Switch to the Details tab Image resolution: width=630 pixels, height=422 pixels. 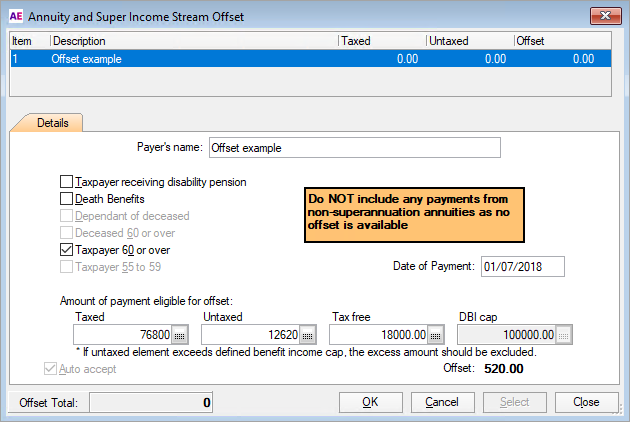[x=52, y=123]
